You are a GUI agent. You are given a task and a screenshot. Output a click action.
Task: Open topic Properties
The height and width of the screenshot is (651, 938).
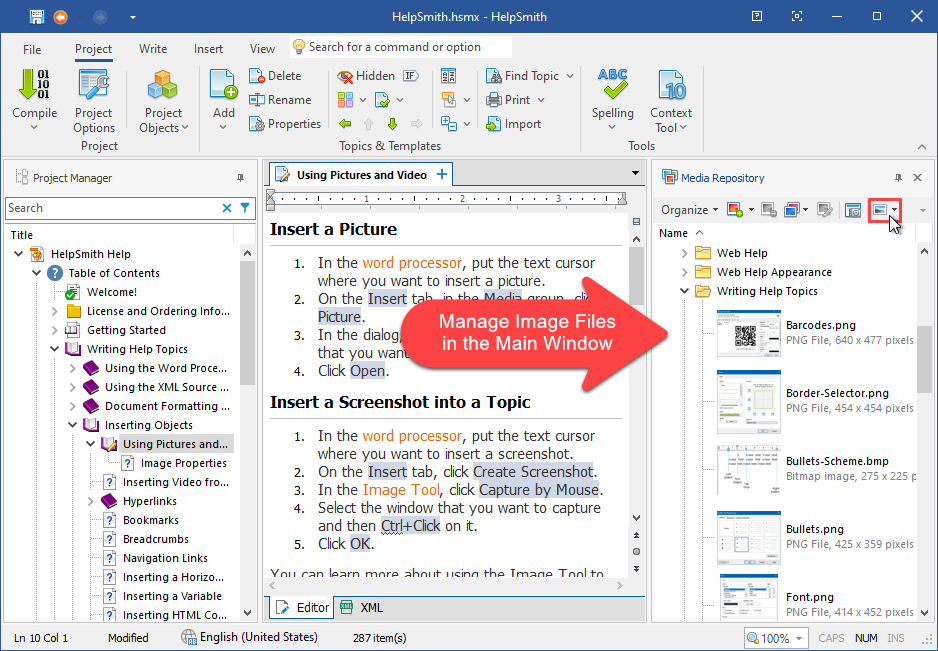[x=285, y=124]
